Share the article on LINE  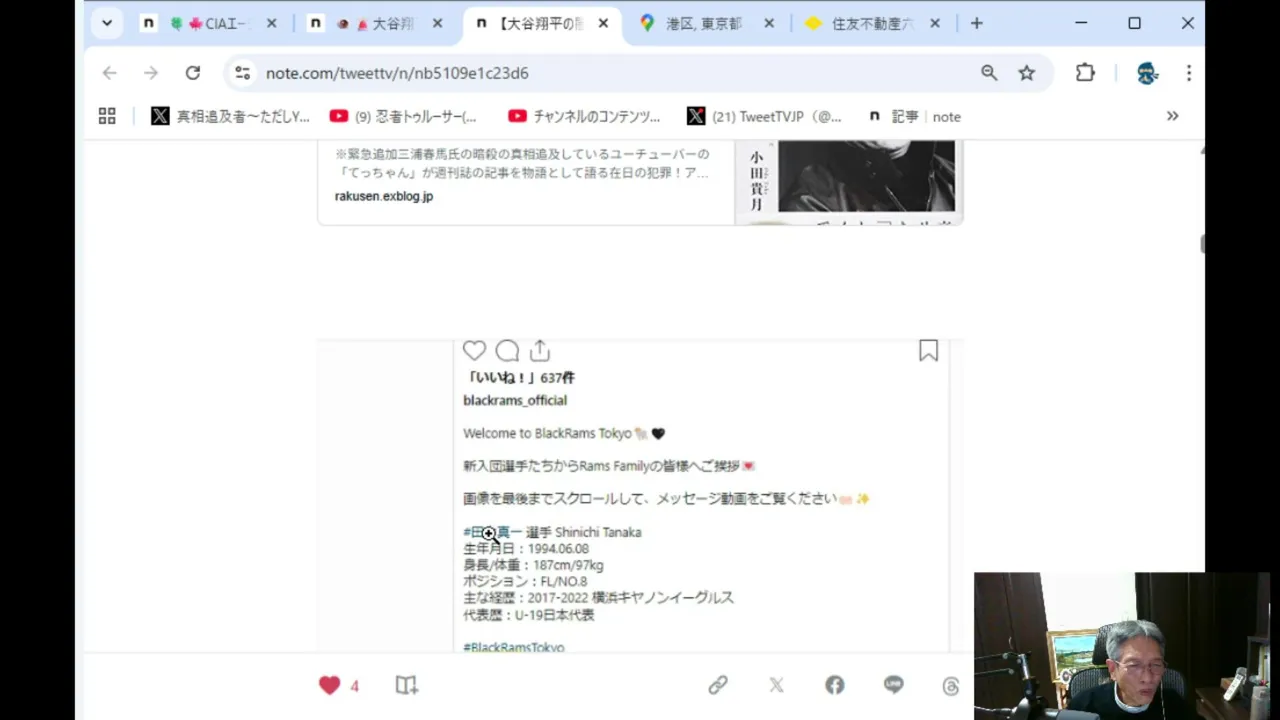[893, 685]
